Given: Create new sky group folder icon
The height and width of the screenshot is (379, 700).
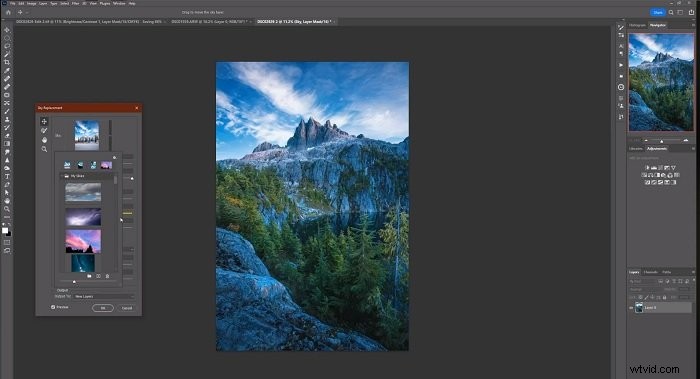Looking at the screenshot, I should pos(89,276).
